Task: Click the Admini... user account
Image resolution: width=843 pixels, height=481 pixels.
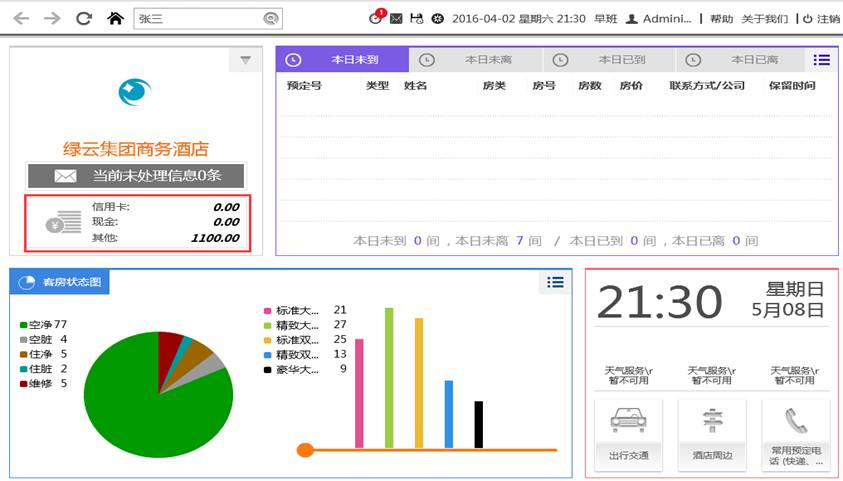Action: coord(659,19)
